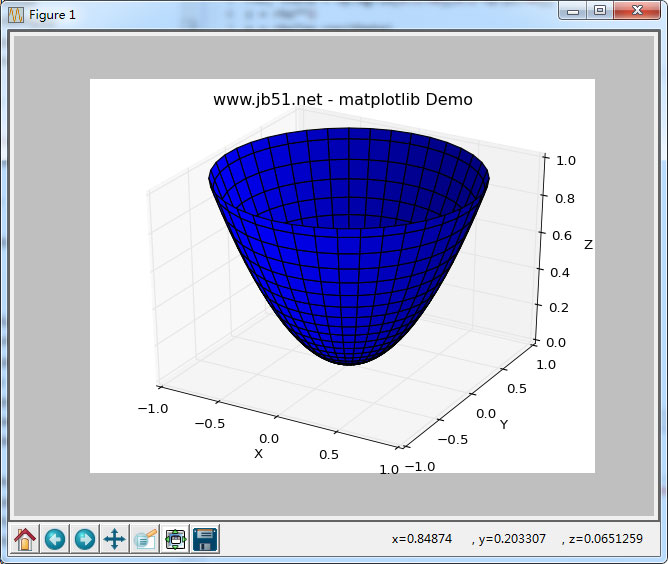Click the status readout z=0.0651259
Screen dimensions: 668x564
click(605, 539)
